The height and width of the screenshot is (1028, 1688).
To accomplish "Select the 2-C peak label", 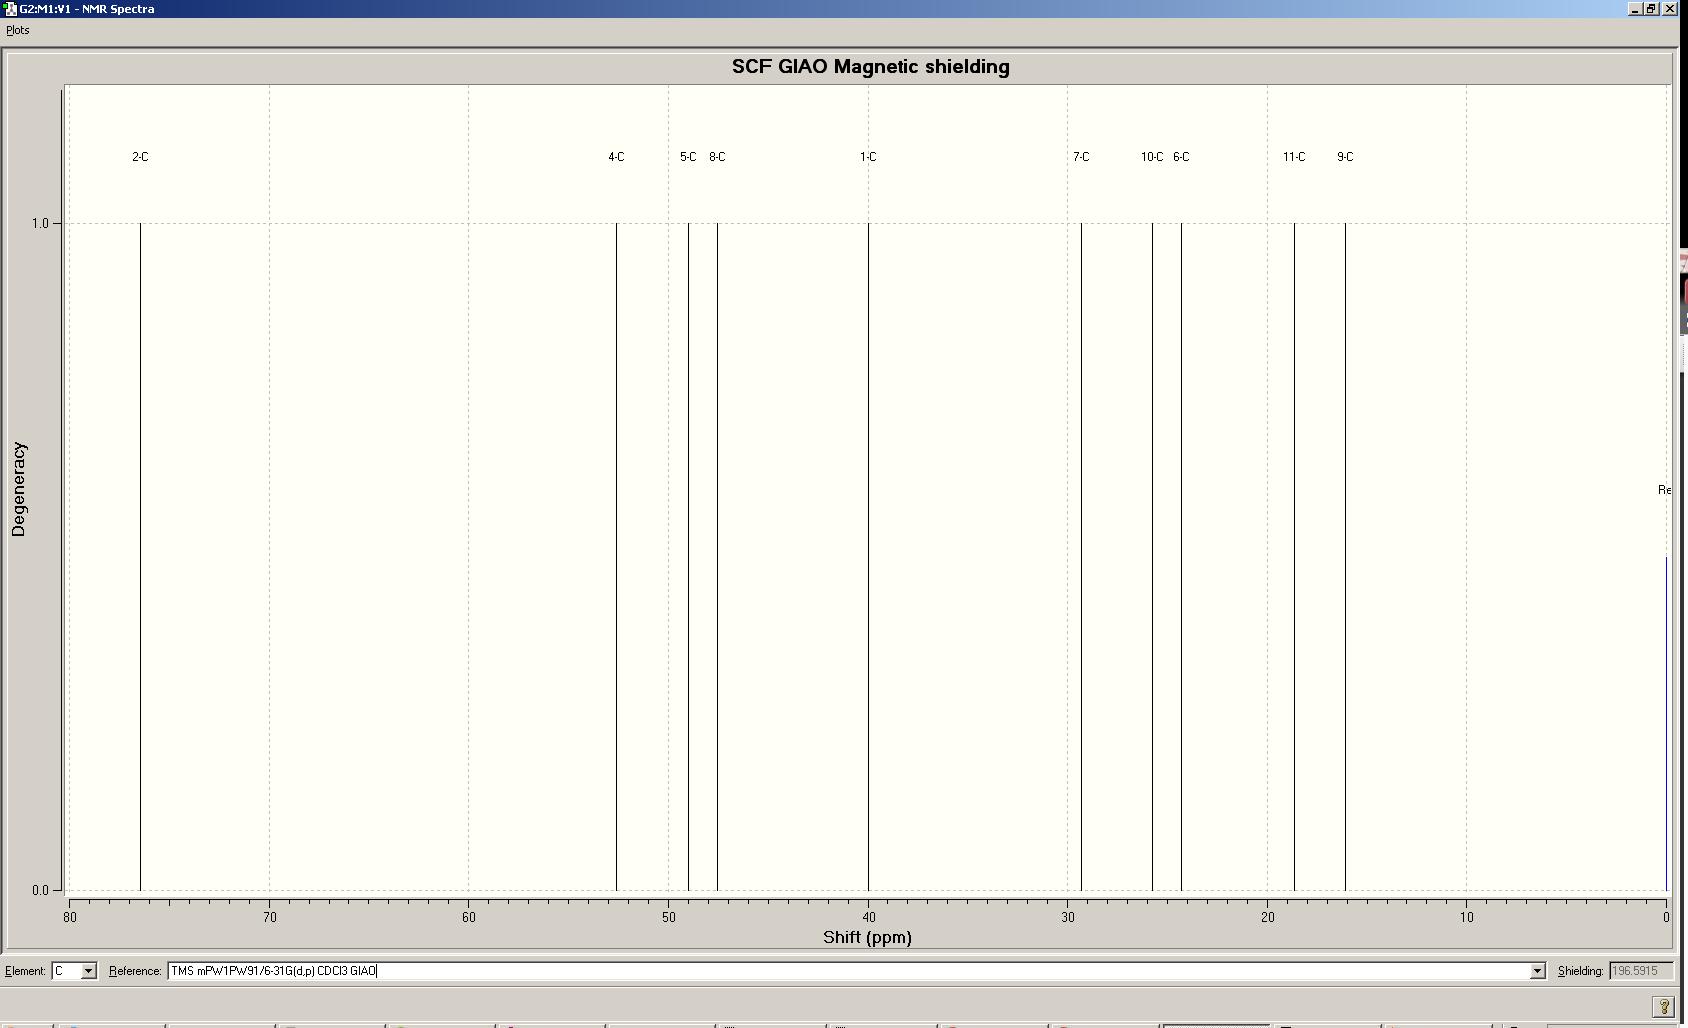I will [x=140, y=157].
